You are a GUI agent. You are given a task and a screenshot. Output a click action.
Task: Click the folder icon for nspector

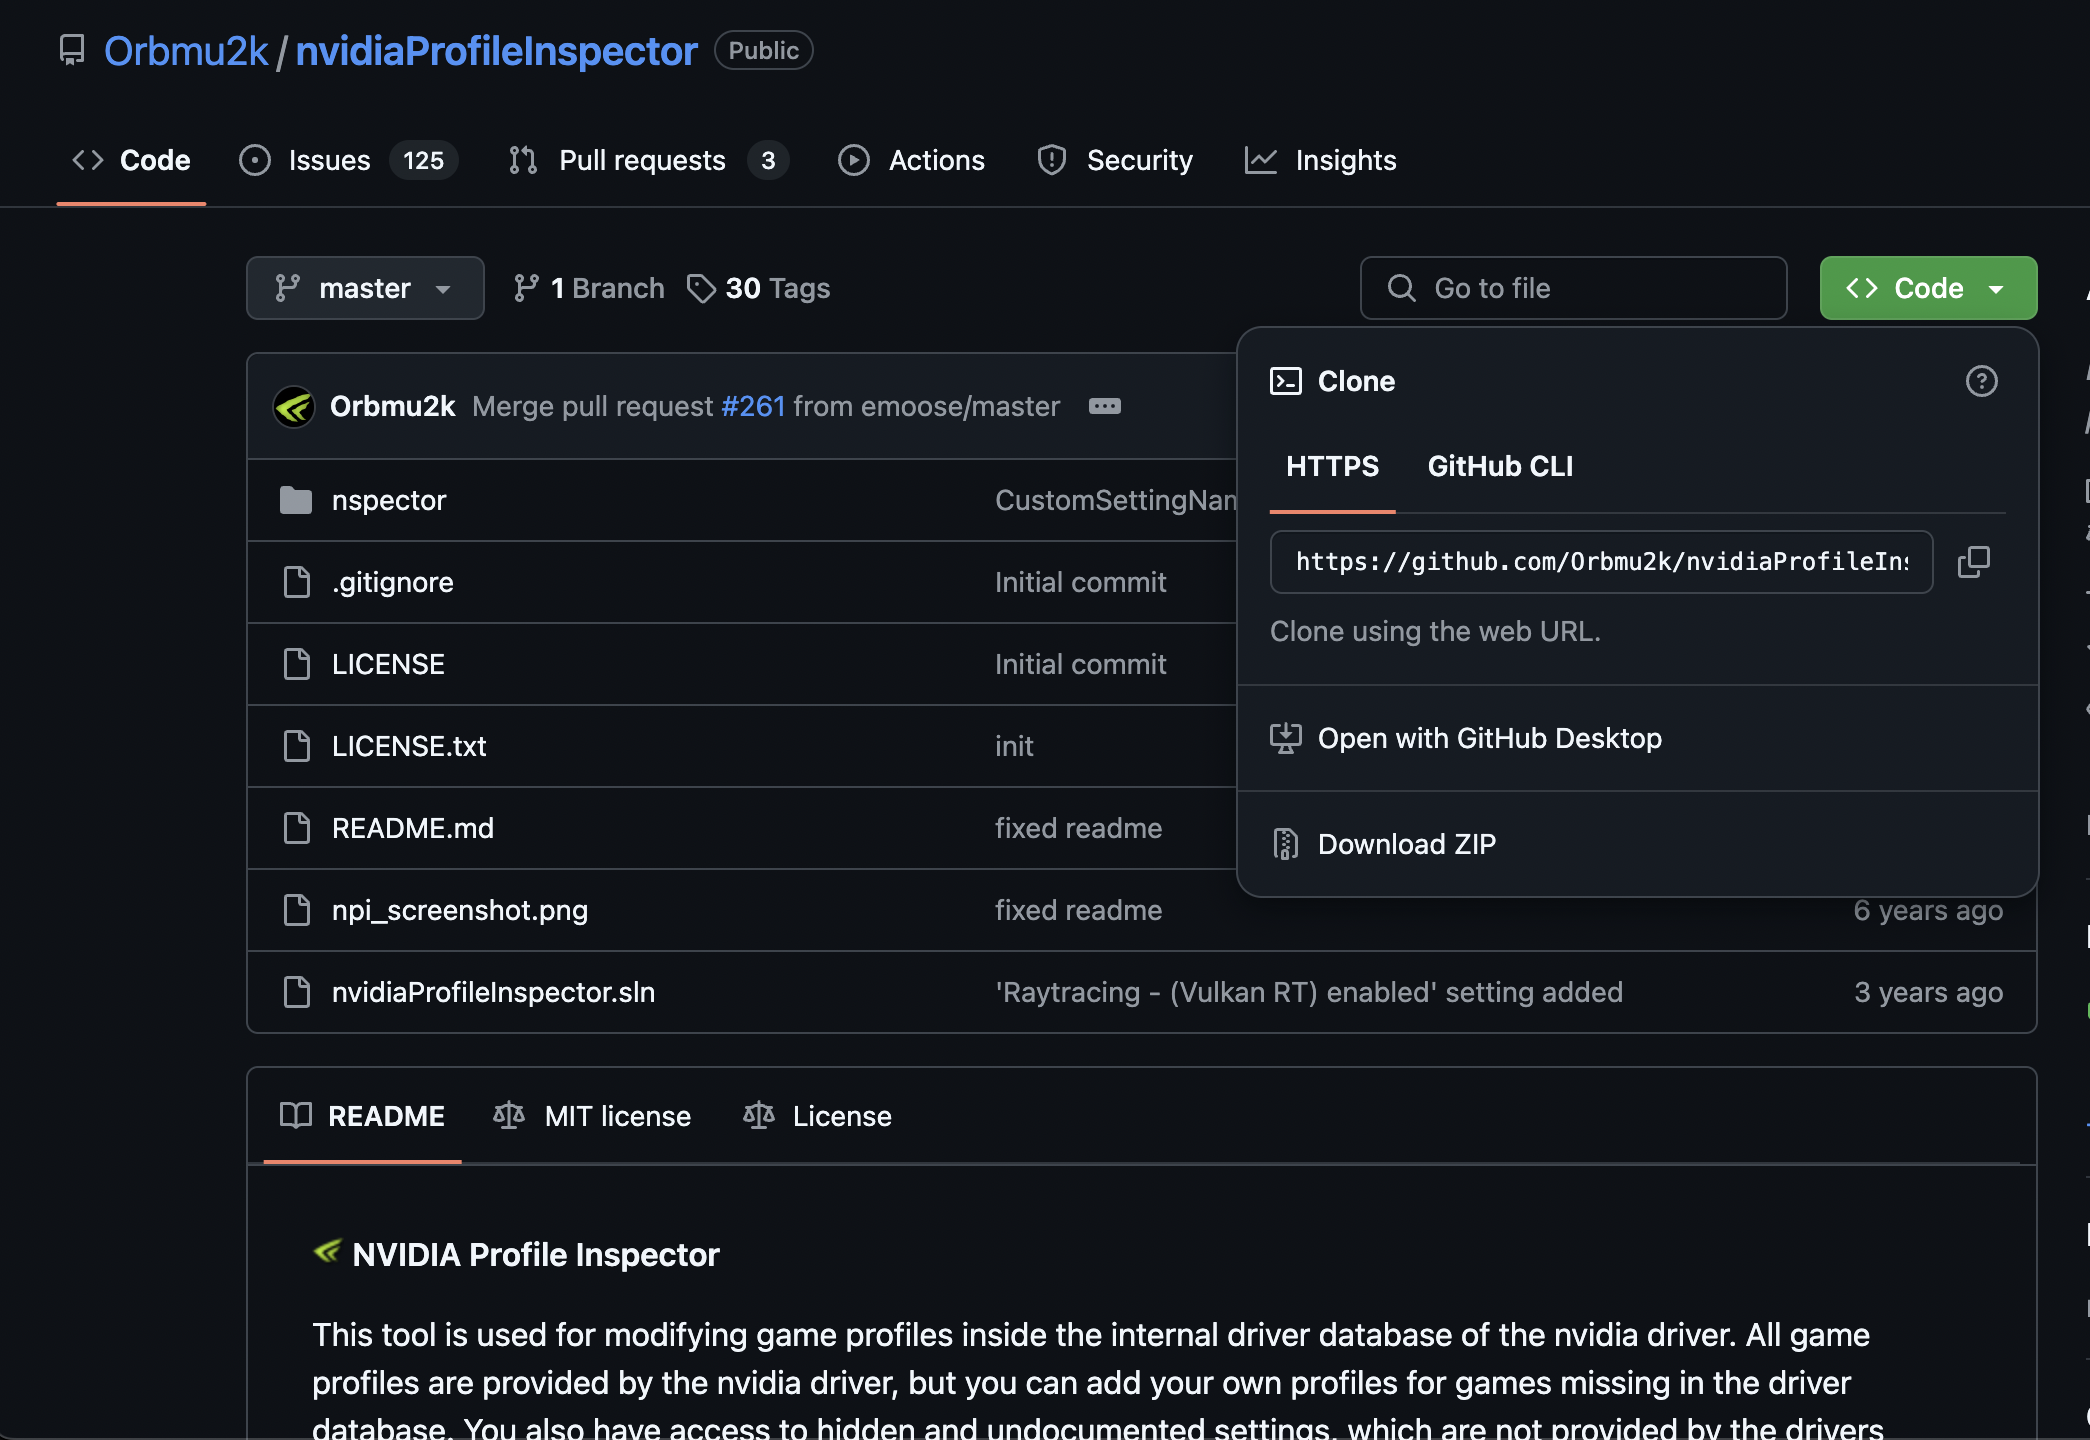click(x=296, y=500)
